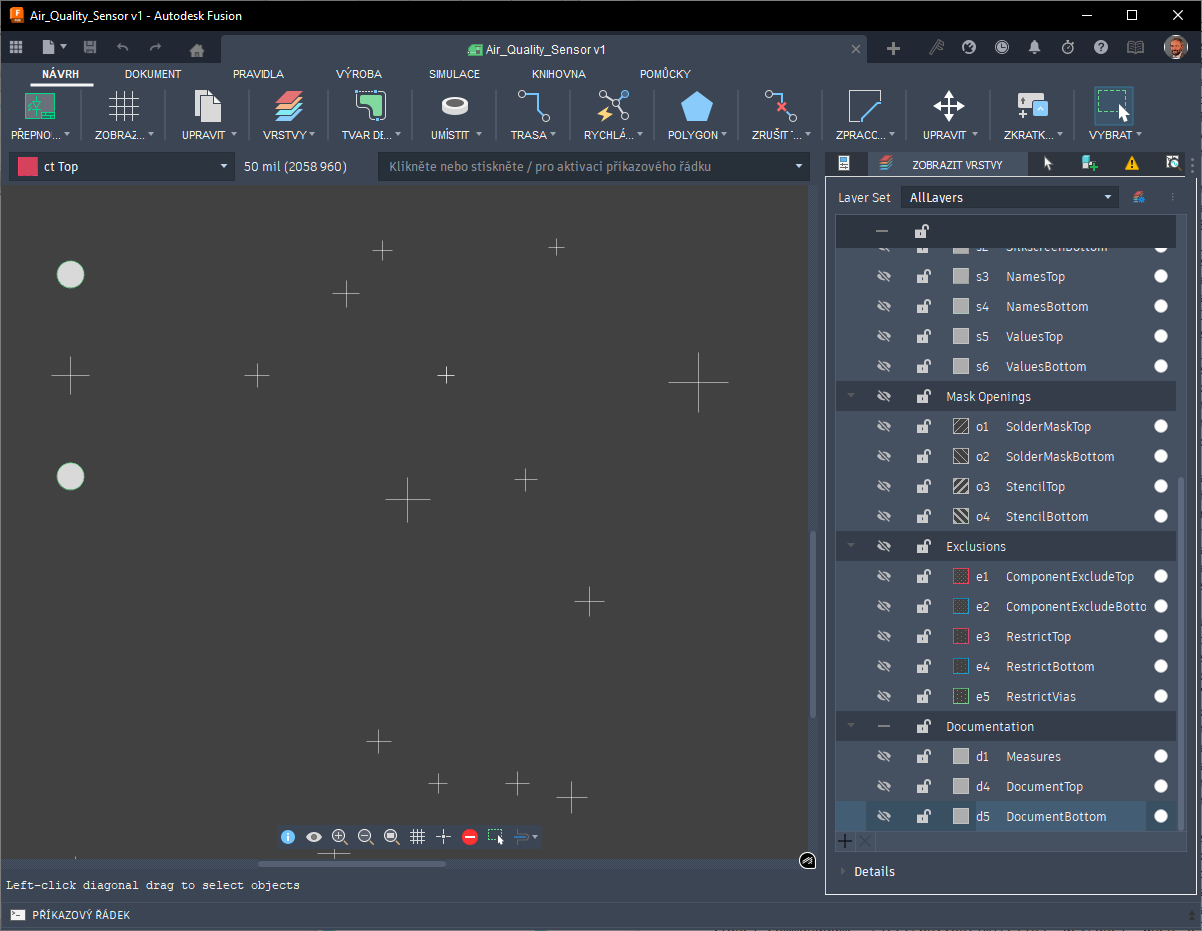
Task: Click the Umístit via placement icon
Action: (x=455, y=106)
